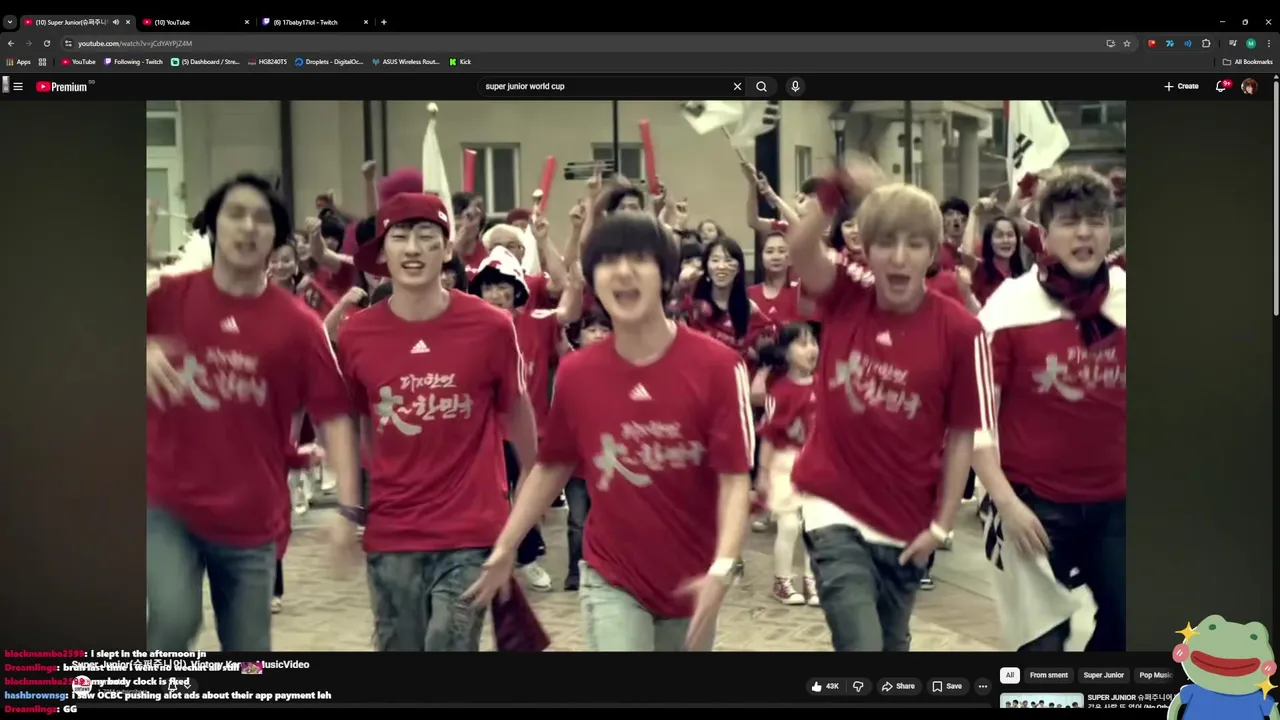Like the video with 43K likes
The image size is (1280, 720).
pos(825,686)
